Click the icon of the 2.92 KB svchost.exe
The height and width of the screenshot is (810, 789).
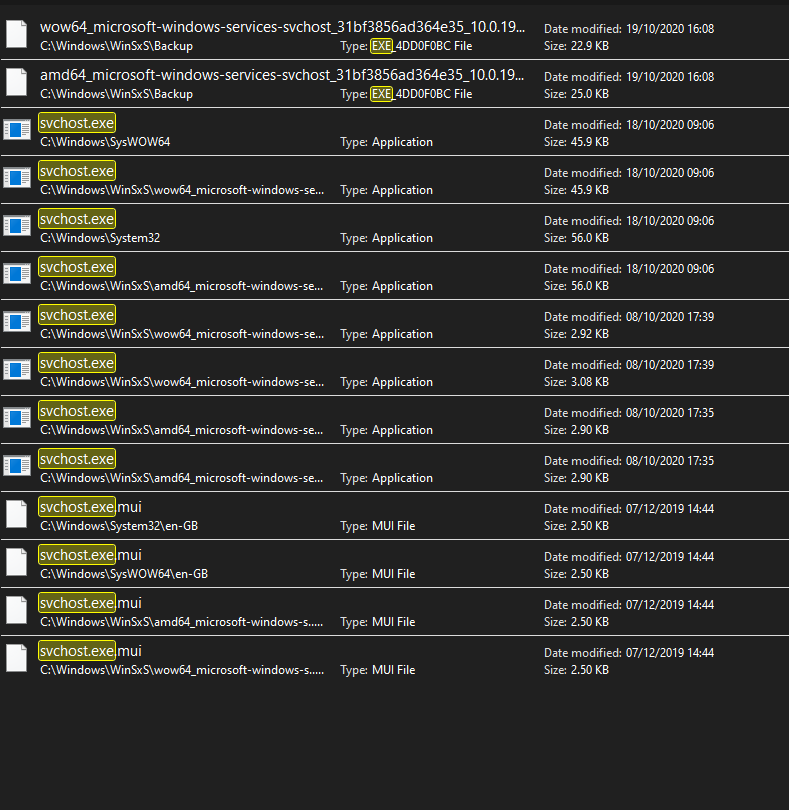coord(17,322)
